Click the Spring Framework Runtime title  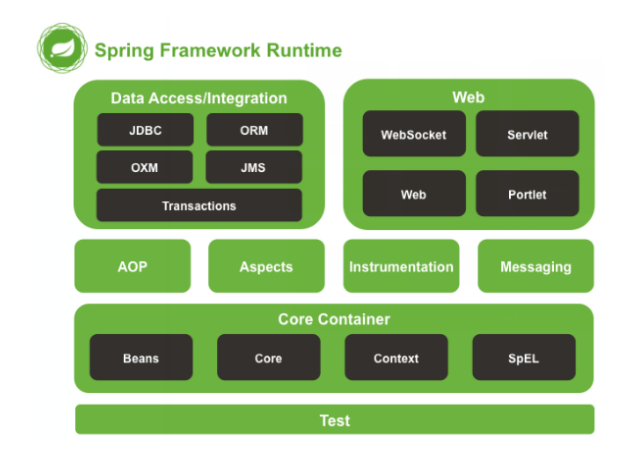click(218, 51)
